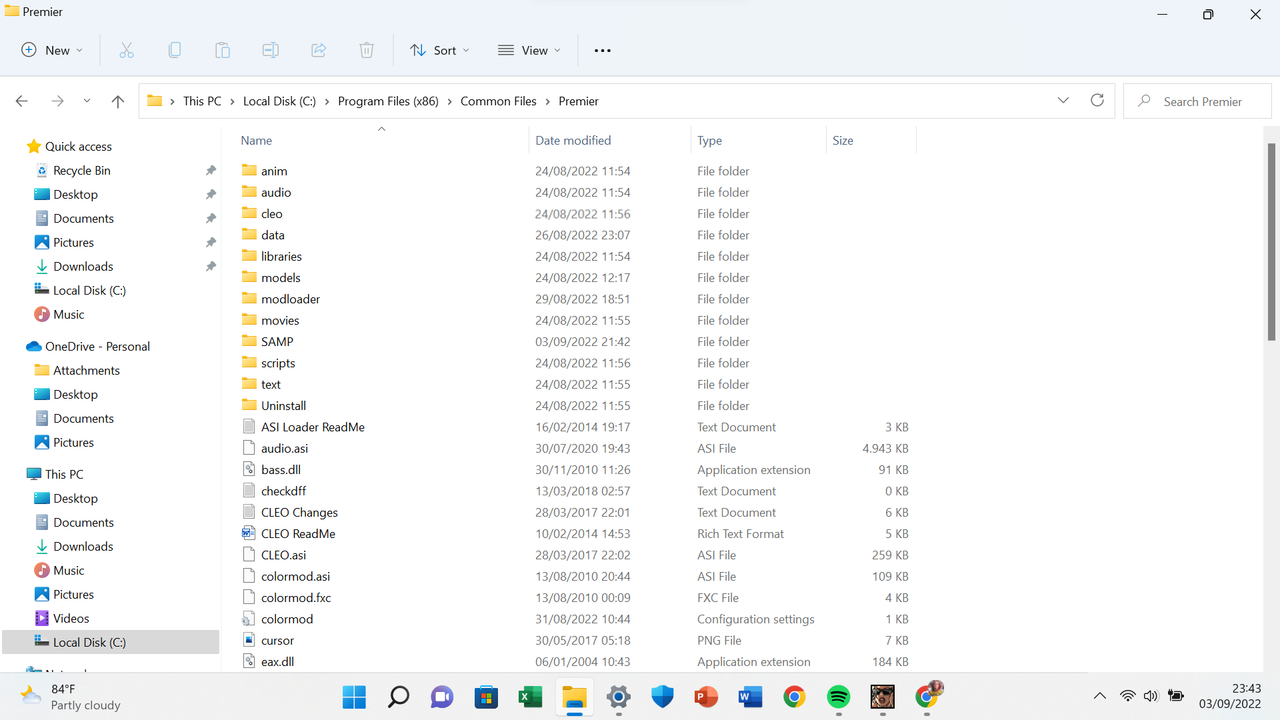Click the folder icon at the address bar start
The height and width of the screenshot is (720, 1280).
pos(154,101)
